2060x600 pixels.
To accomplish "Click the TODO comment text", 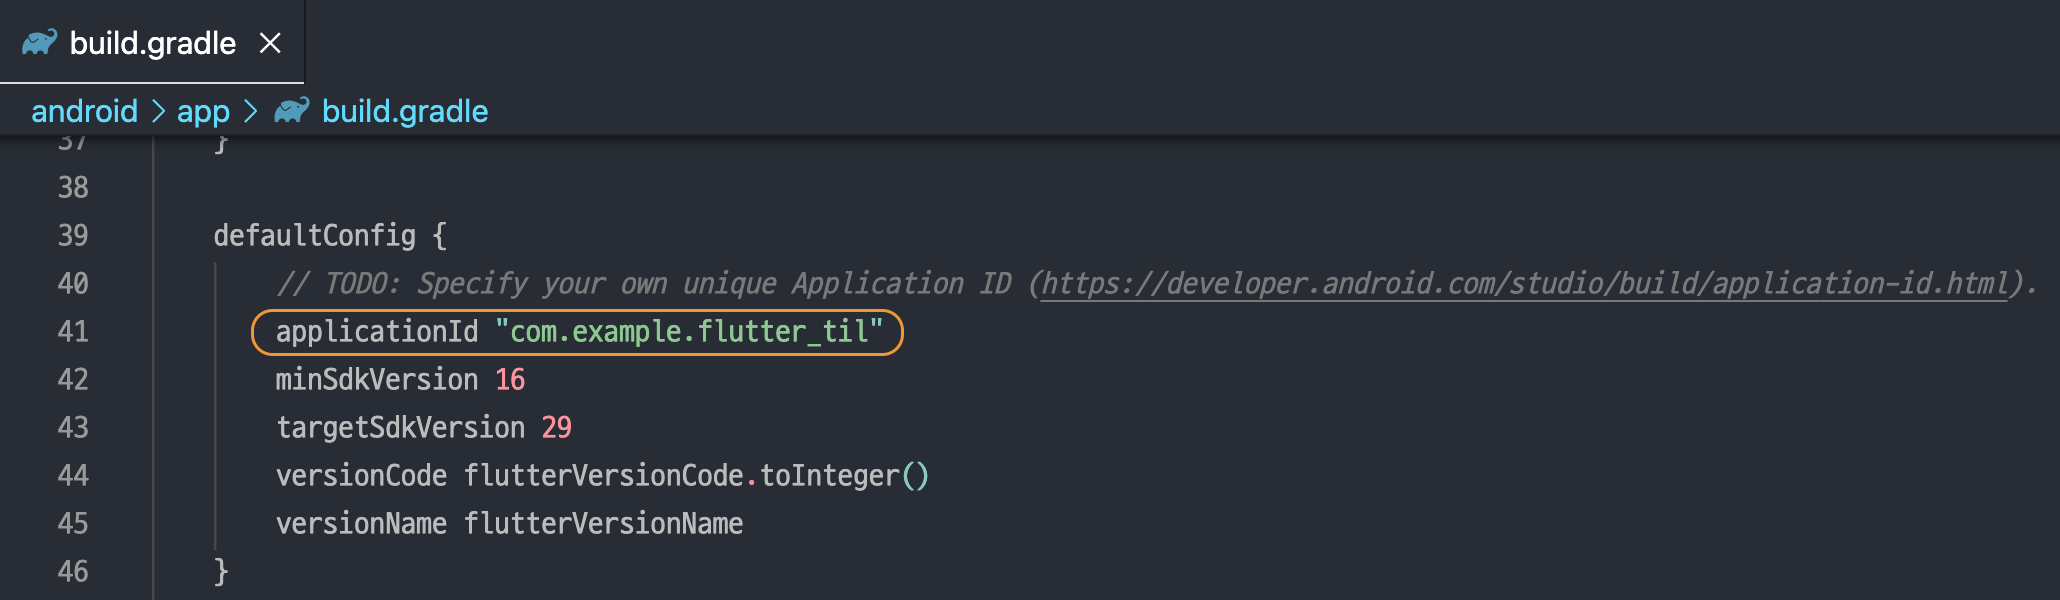I will 644,284.
